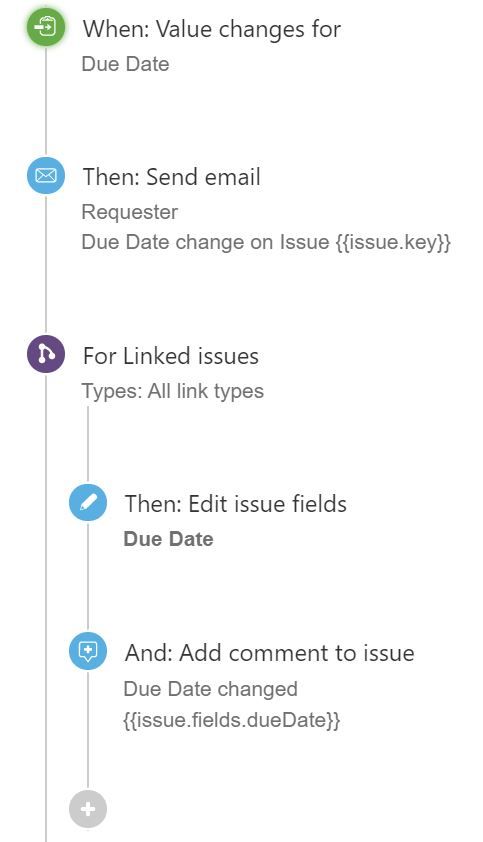Open the 'For Linked issues' branch
Viewport: 483px width, 842px height.
pyautogui.click(x=171, y=356)
